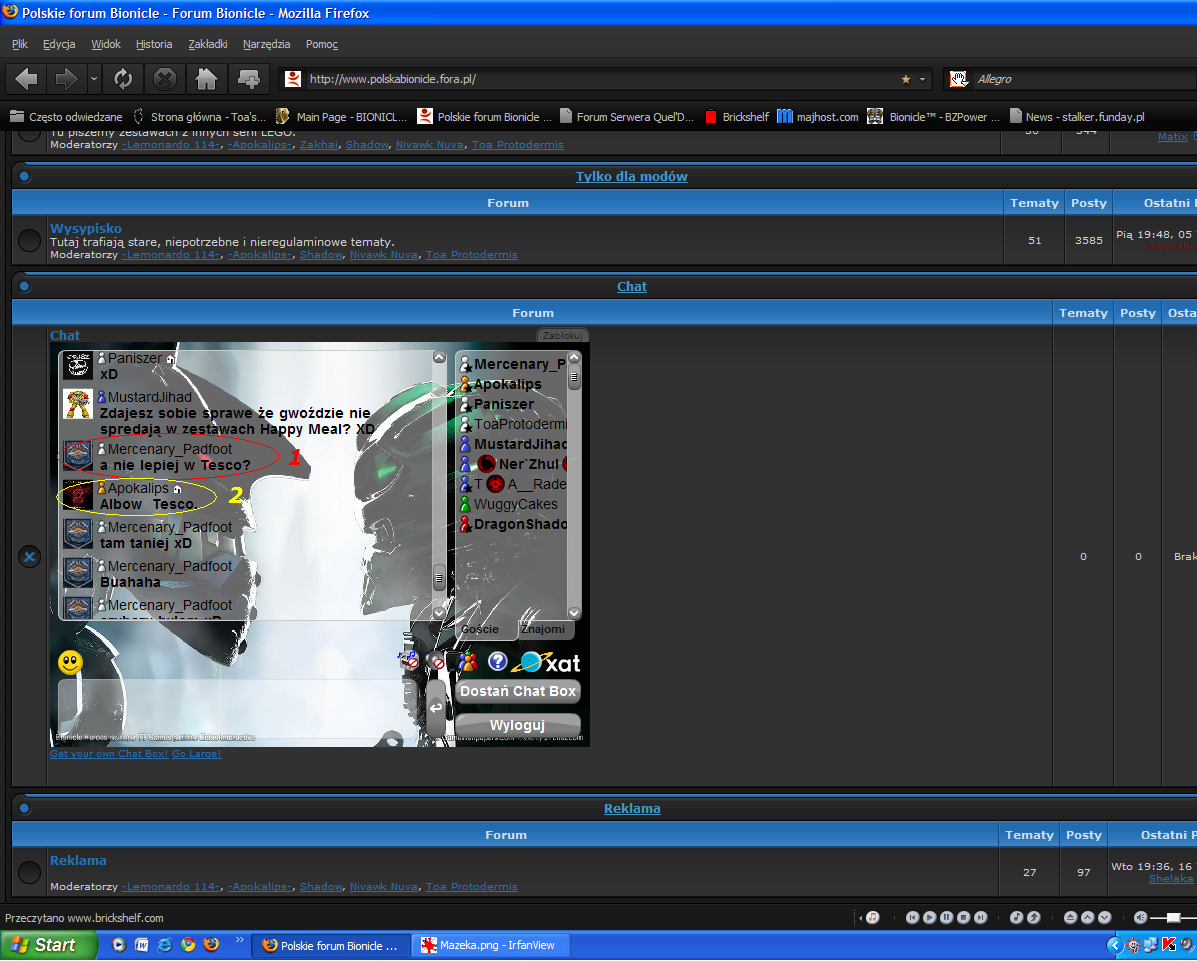This screenshot has width=1197, height=961.
Task: Adjust the media player volume slider
Action: 1173,917
